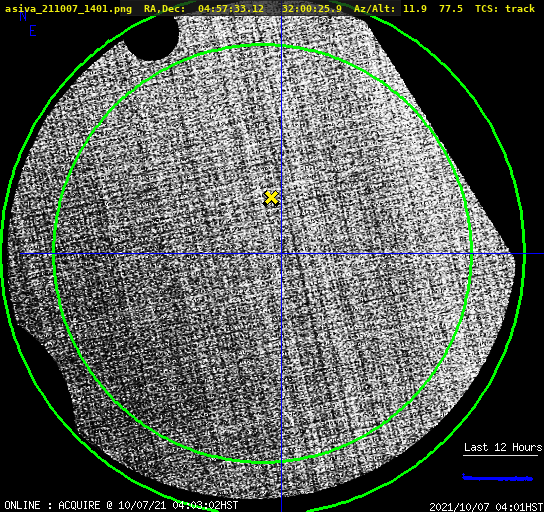Screen dimensions: 544x512
Task: Click the RA value 04:57:33.12
Action: (x=231, y=8)
